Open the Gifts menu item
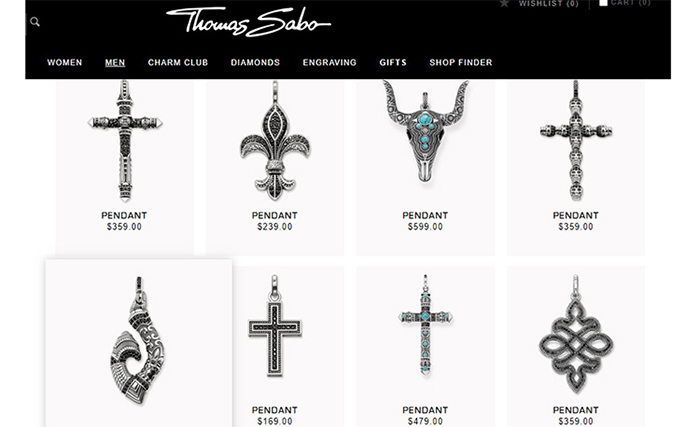Image resolution: width=700 pixels, height=427 pixels. point(393,63)
